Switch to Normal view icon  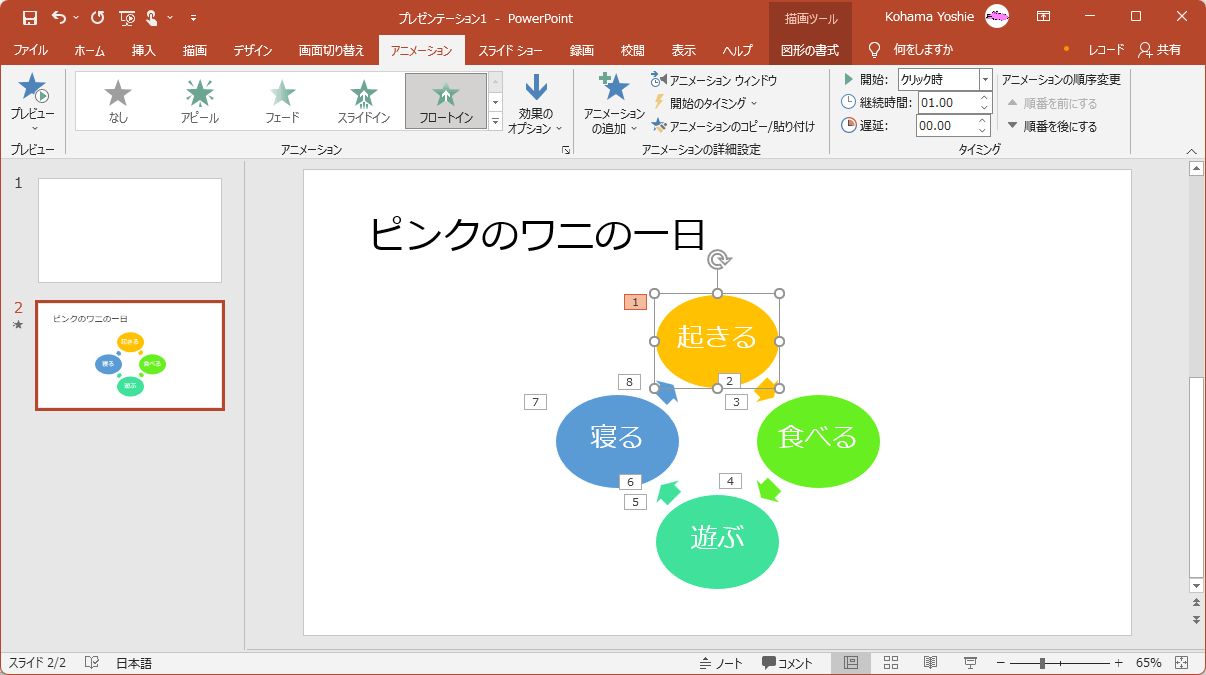[851, 663]
